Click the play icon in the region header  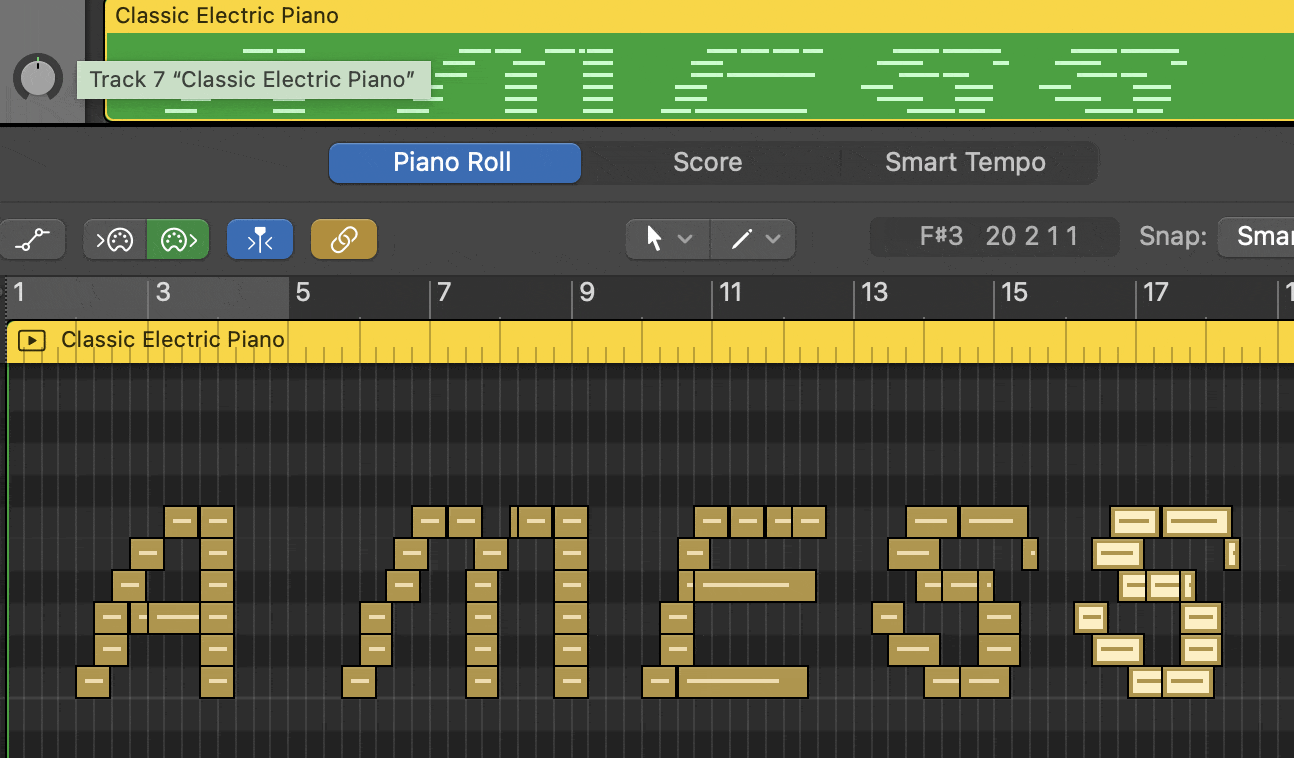[x=32, y=341]
